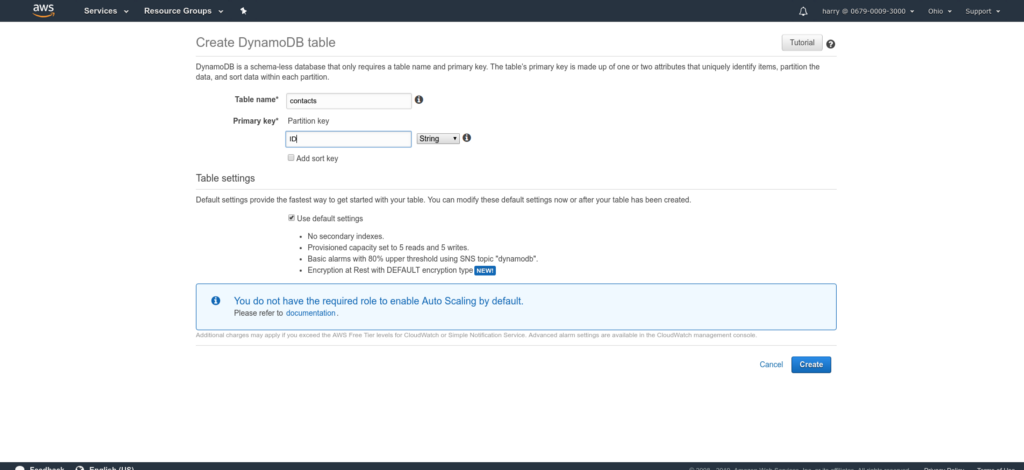This screenshot has width=1024, height=470.
Task: Click the Create button
Action: [x=810, y=364]
